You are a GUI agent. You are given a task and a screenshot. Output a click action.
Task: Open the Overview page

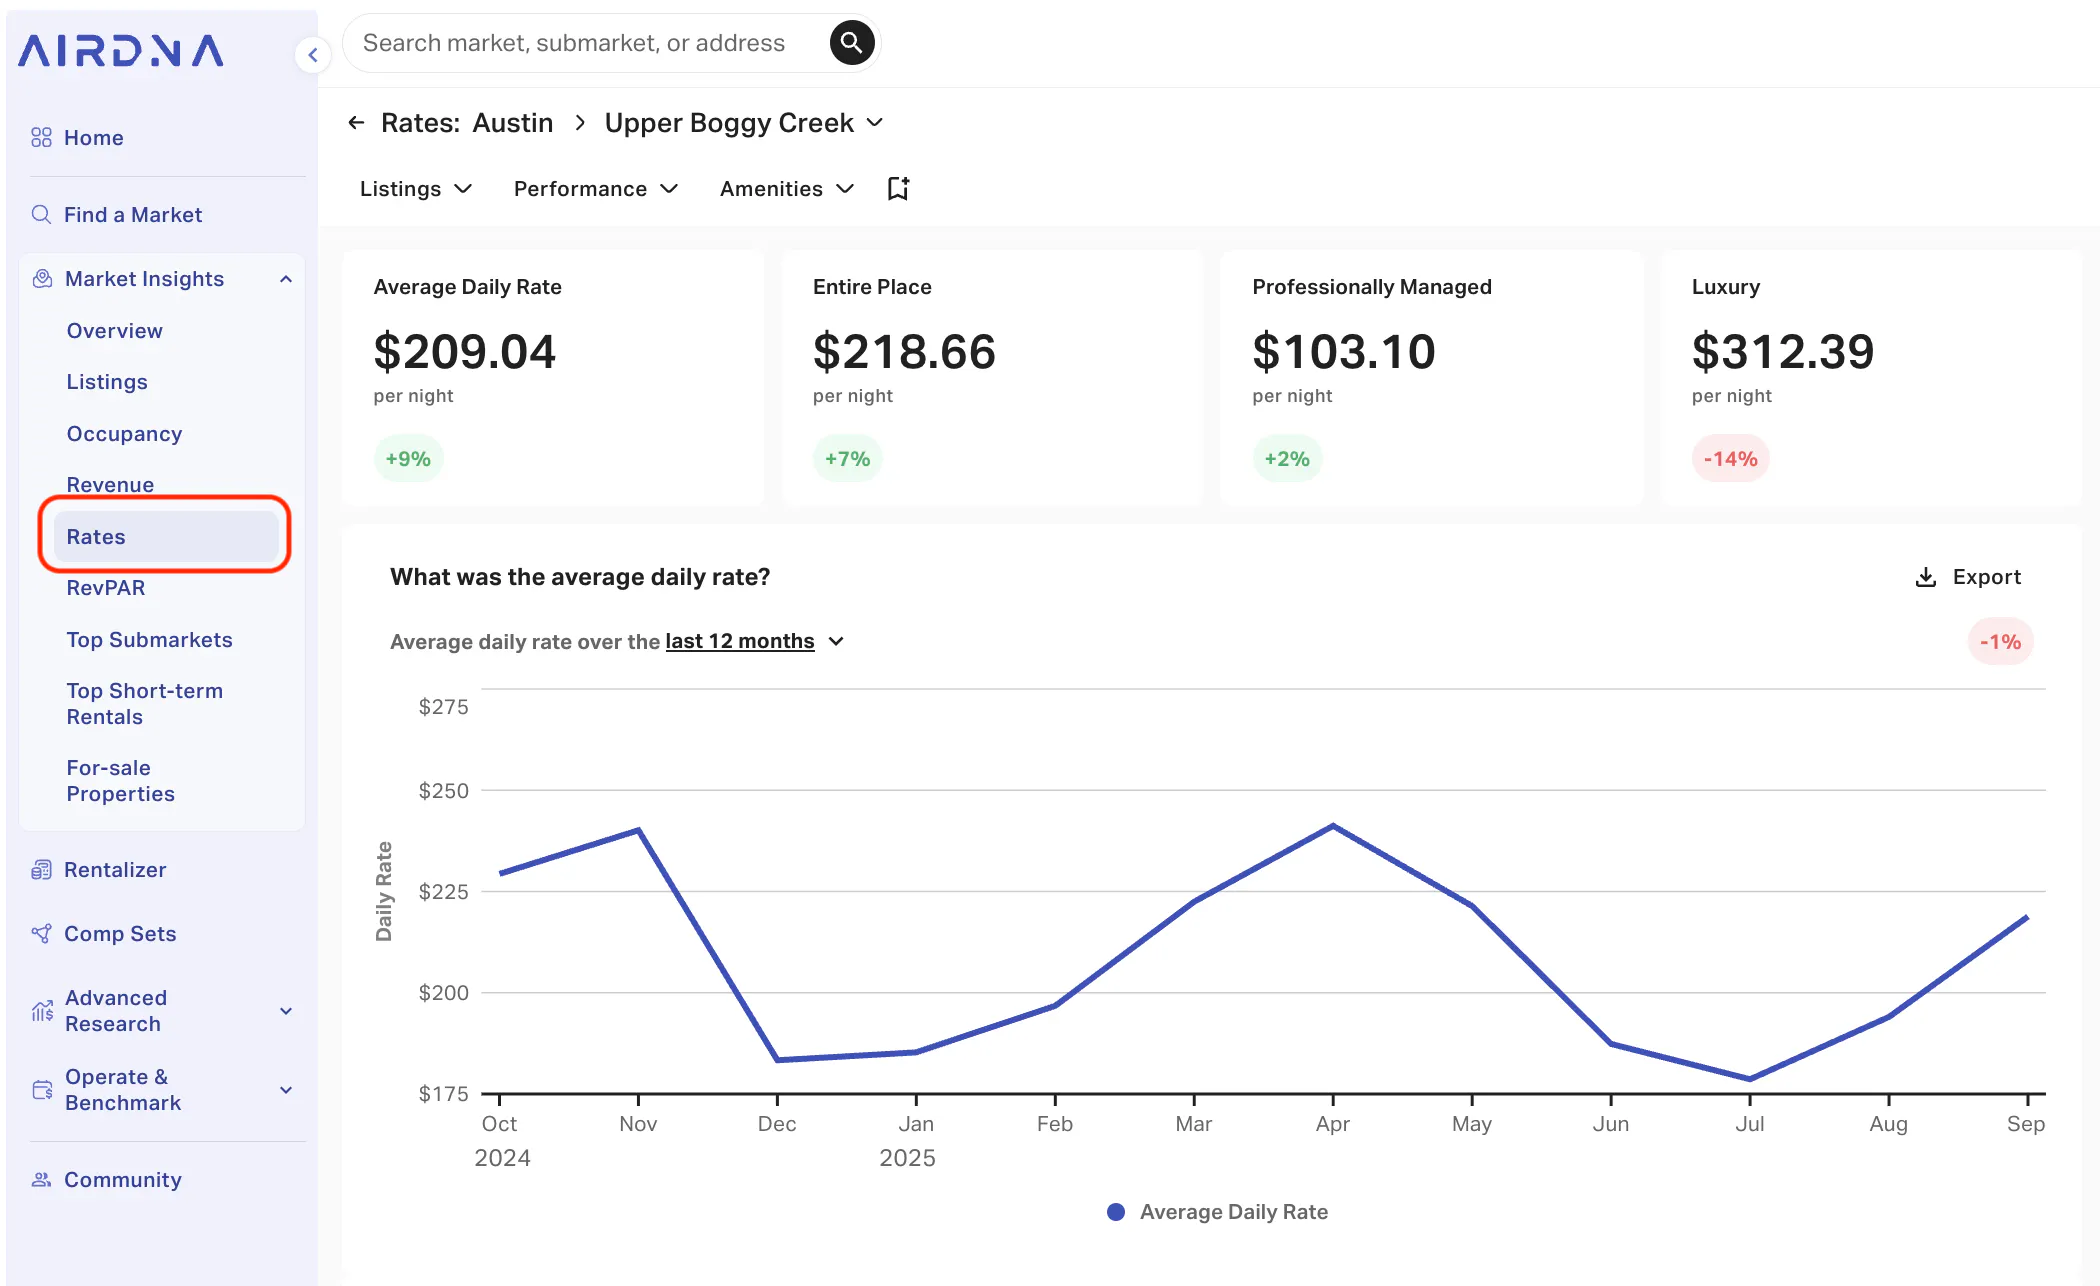[x=114, y=331]
